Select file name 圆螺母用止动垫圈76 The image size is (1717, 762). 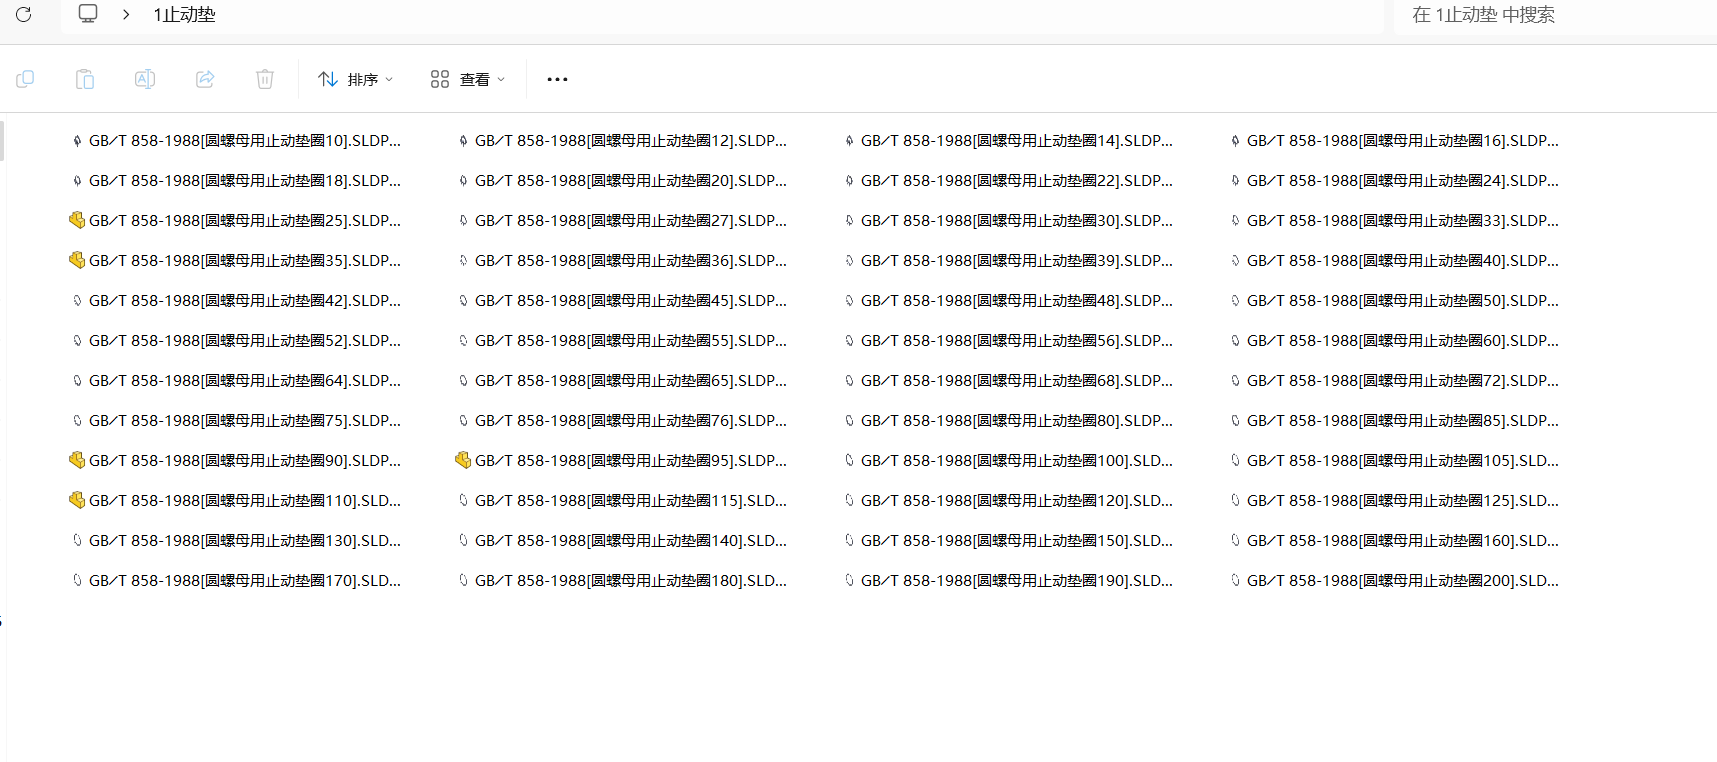(x=630, y=421)
